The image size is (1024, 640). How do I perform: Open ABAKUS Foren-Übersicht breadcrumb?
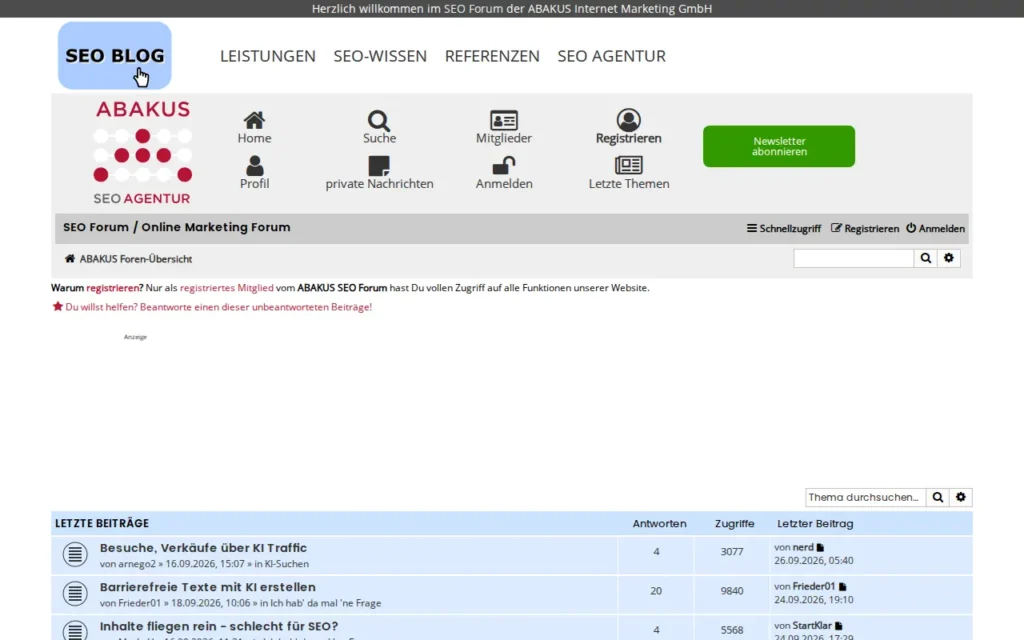point(136,259)
